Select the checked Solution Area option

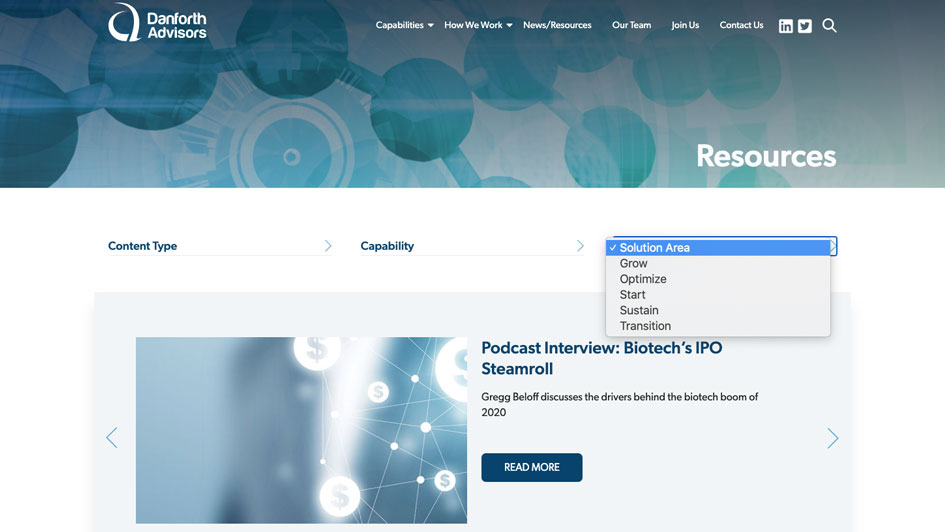coord(655,248)
